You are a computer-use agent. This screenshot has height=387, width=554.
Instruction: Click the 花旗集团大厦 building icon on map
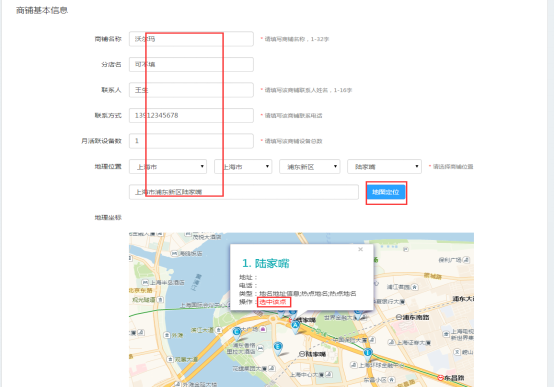272,368
